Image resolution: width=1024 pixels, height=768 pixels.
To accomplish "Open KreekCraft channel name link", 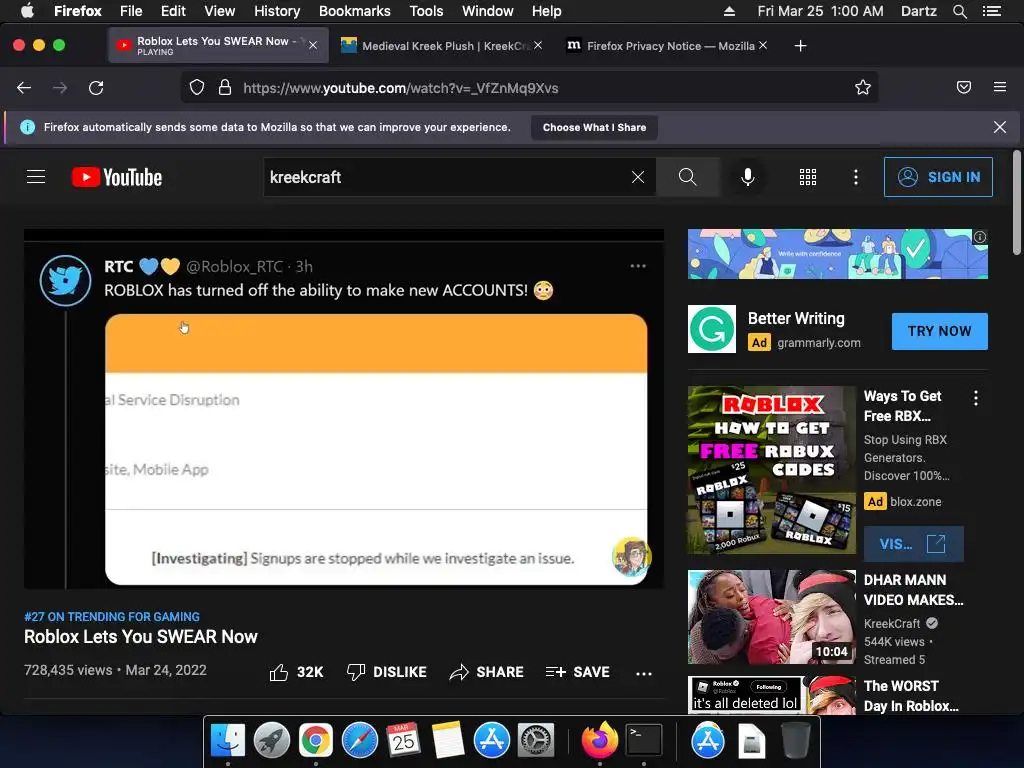I will tap(891, 623).
